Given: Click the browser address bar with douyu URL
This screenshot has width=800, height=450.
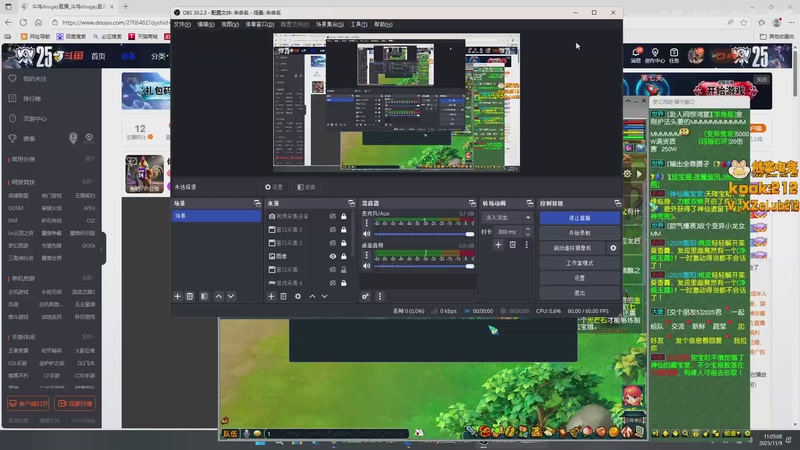Looking at the screenshot, I should click(x=114, y=22).
